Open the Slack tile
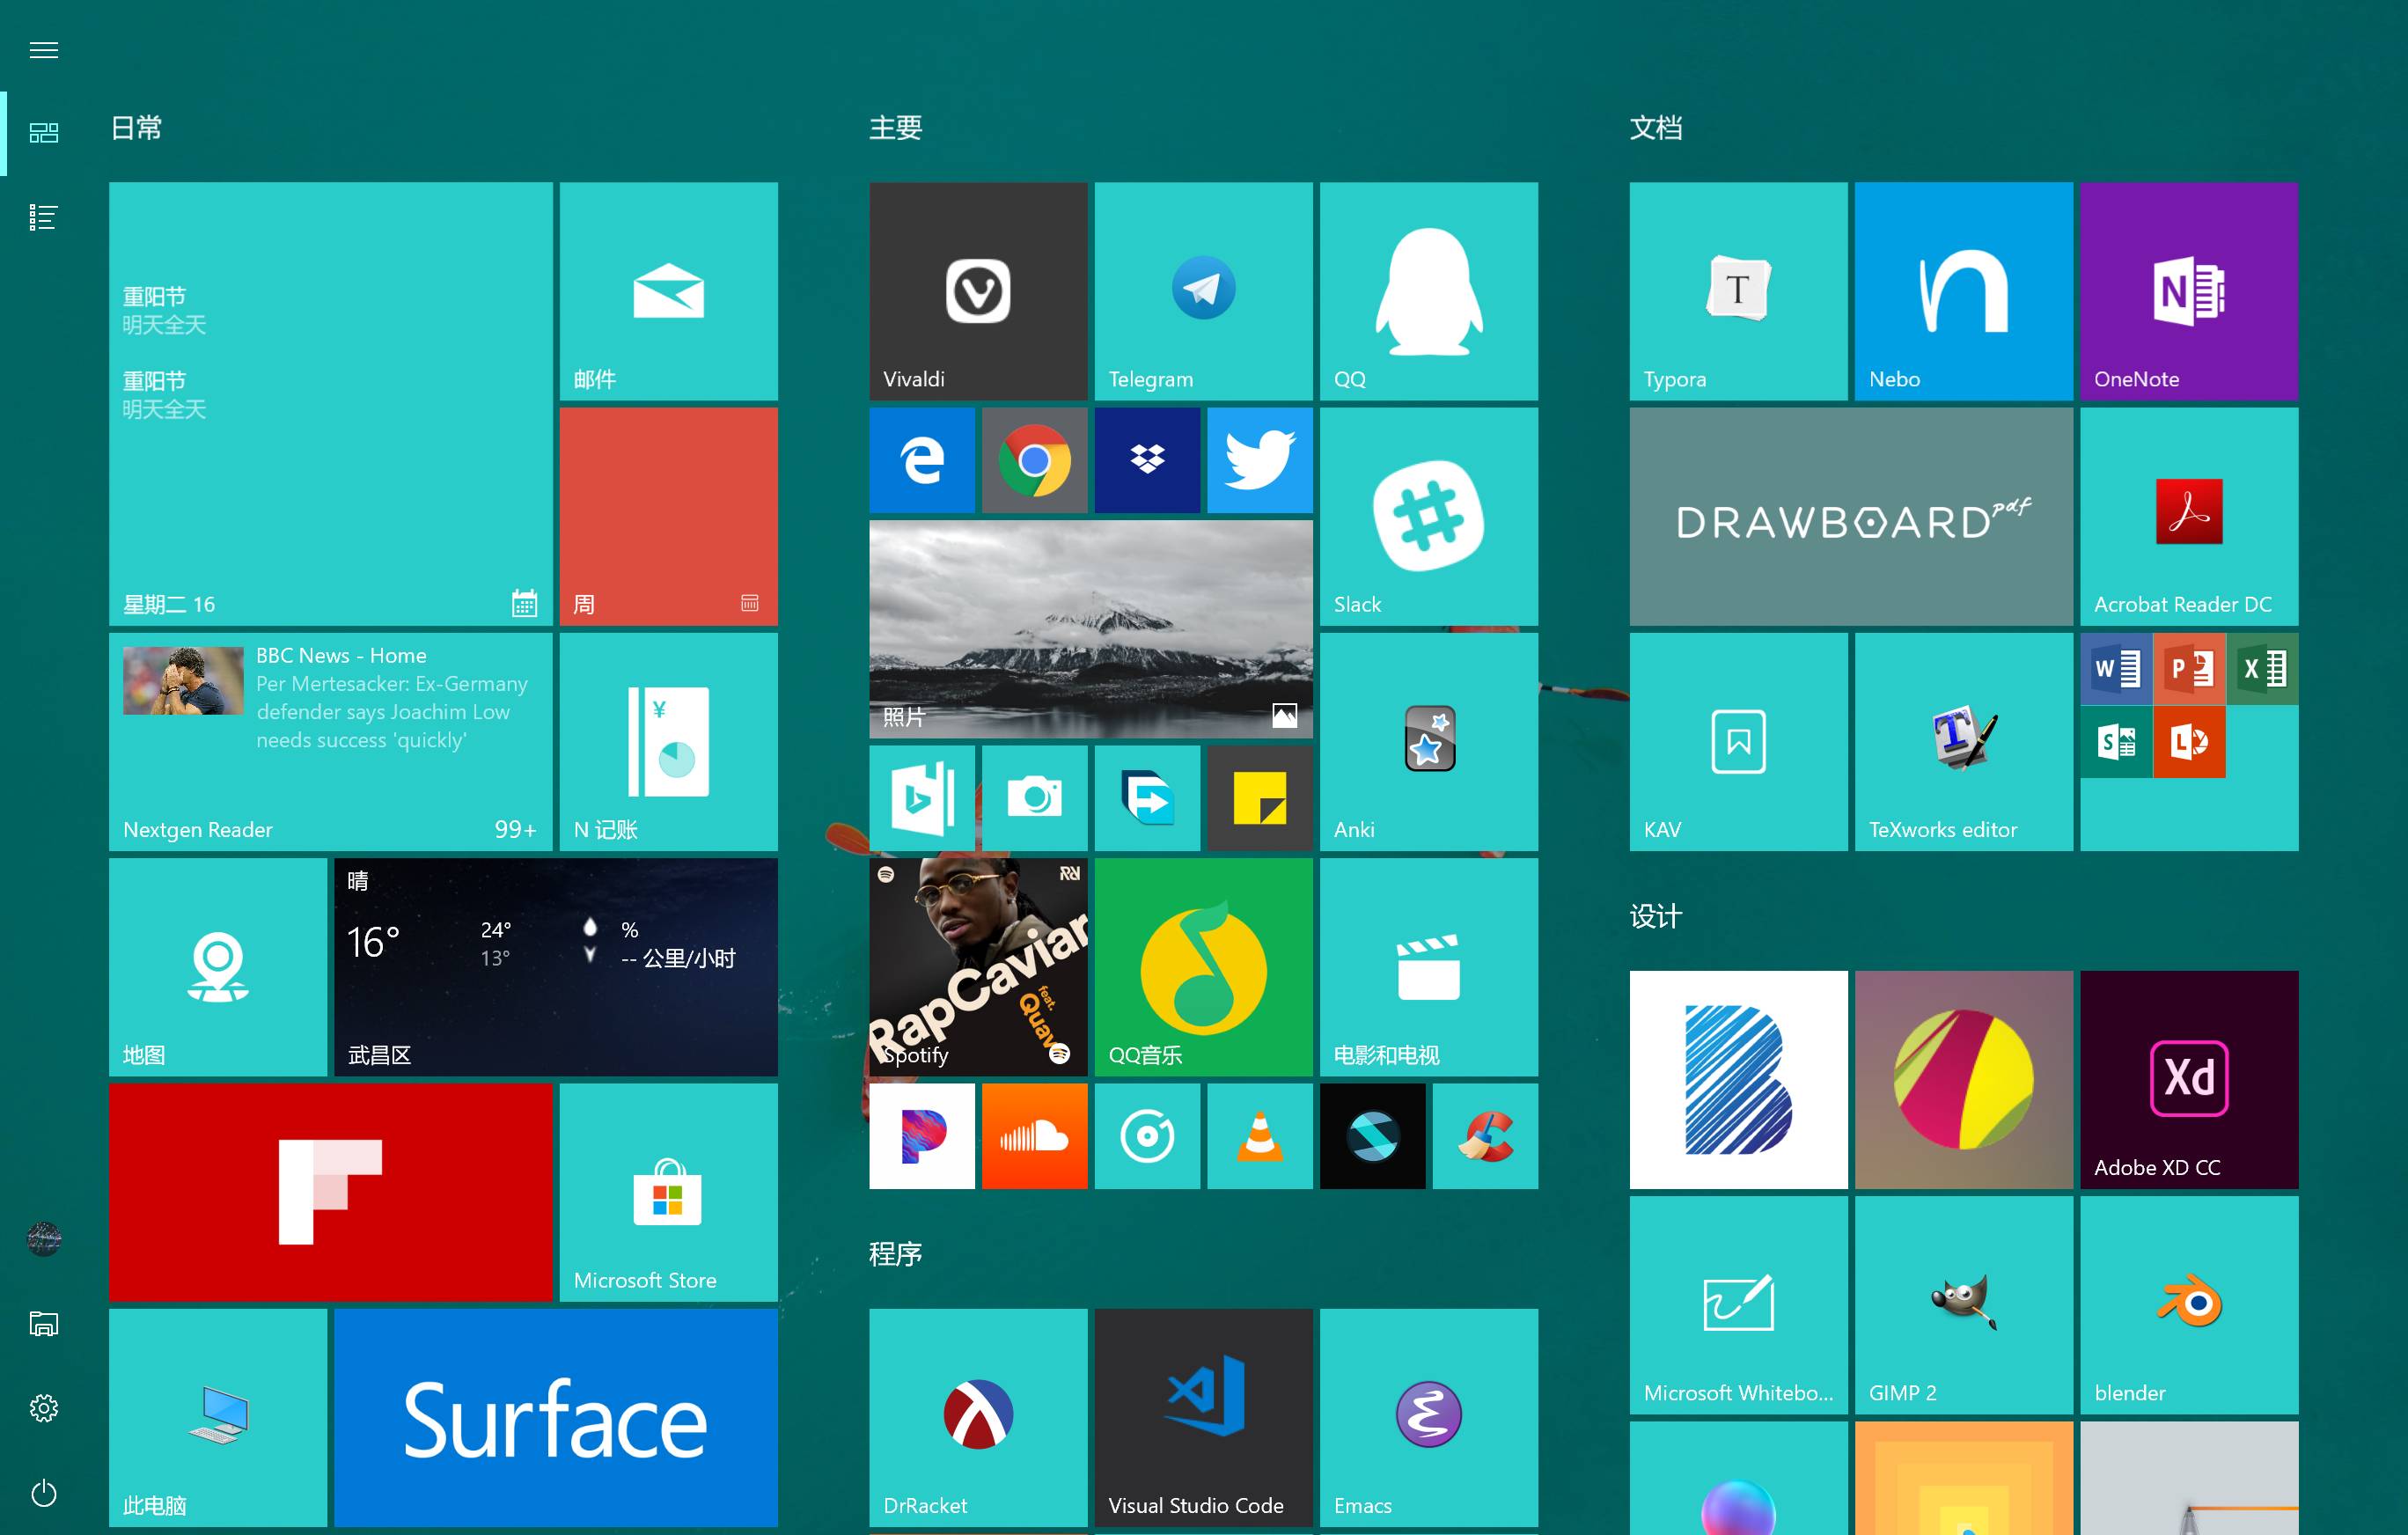This screenshot has height=1535, width=2408. pos(1428,516)
